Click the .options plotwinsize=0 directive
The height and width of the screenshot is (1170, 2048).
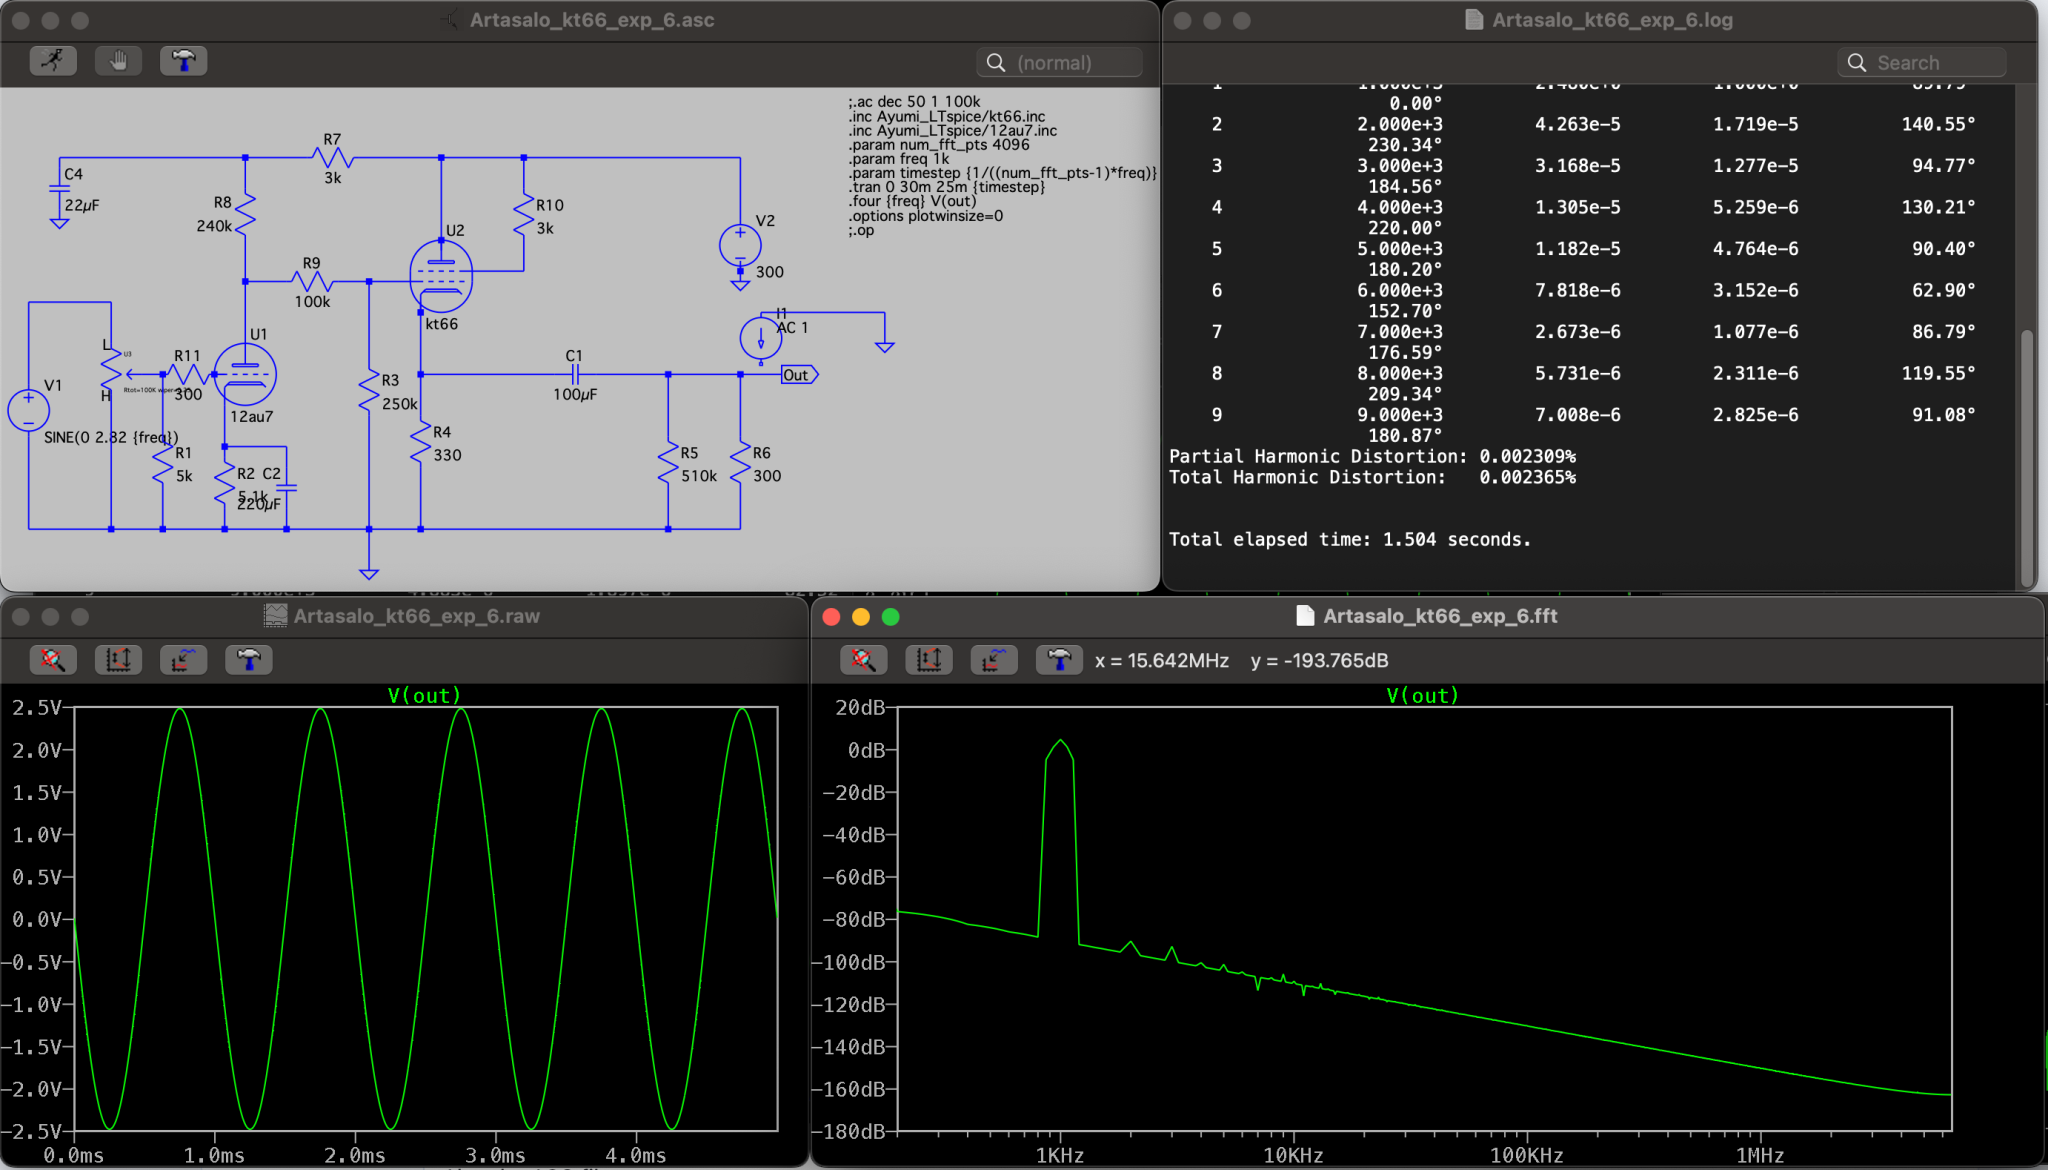(x=925, y=216)
